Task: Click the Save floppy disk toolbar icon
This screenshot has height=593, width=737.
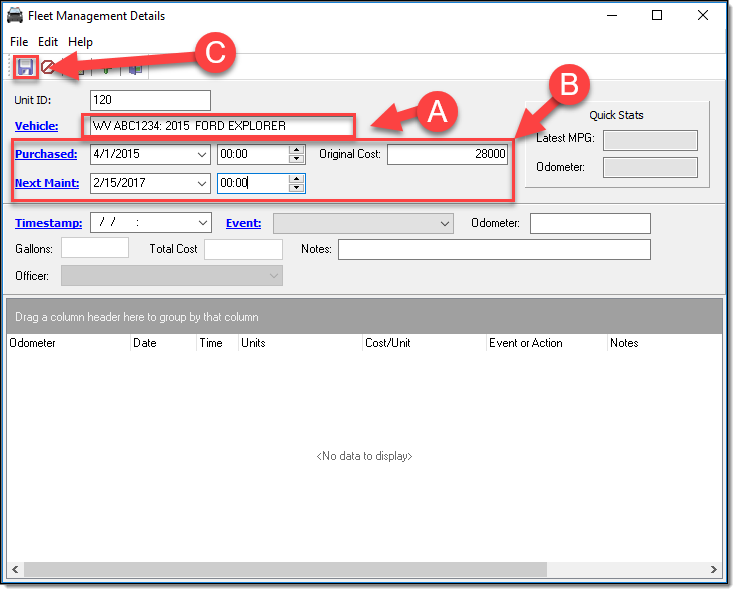Action: pos(25,68)
